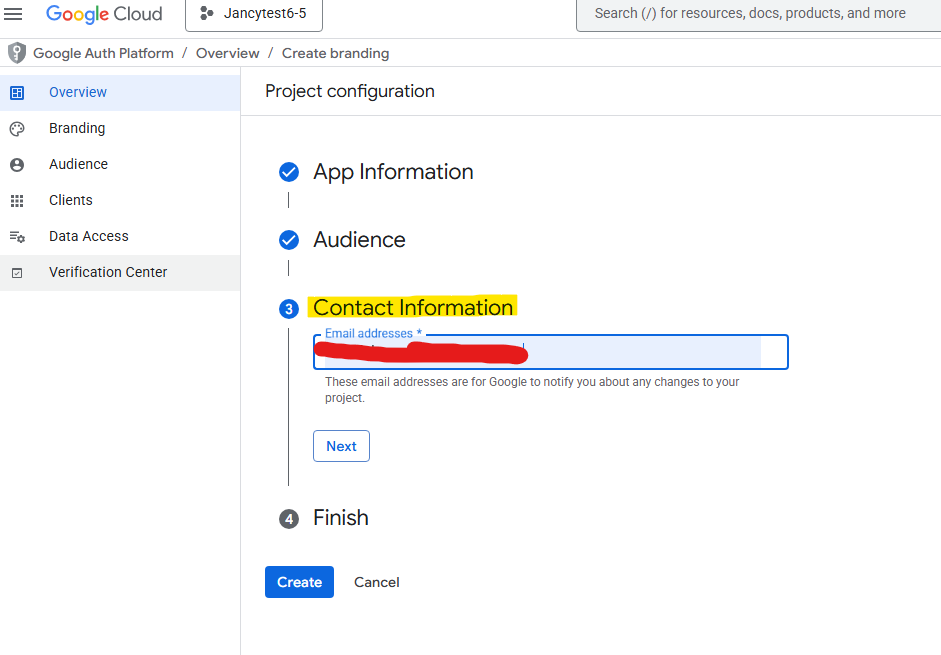
Task: Click the Verification Center checkbox icon
Action: pyautogui.click(x=17, y=273)
